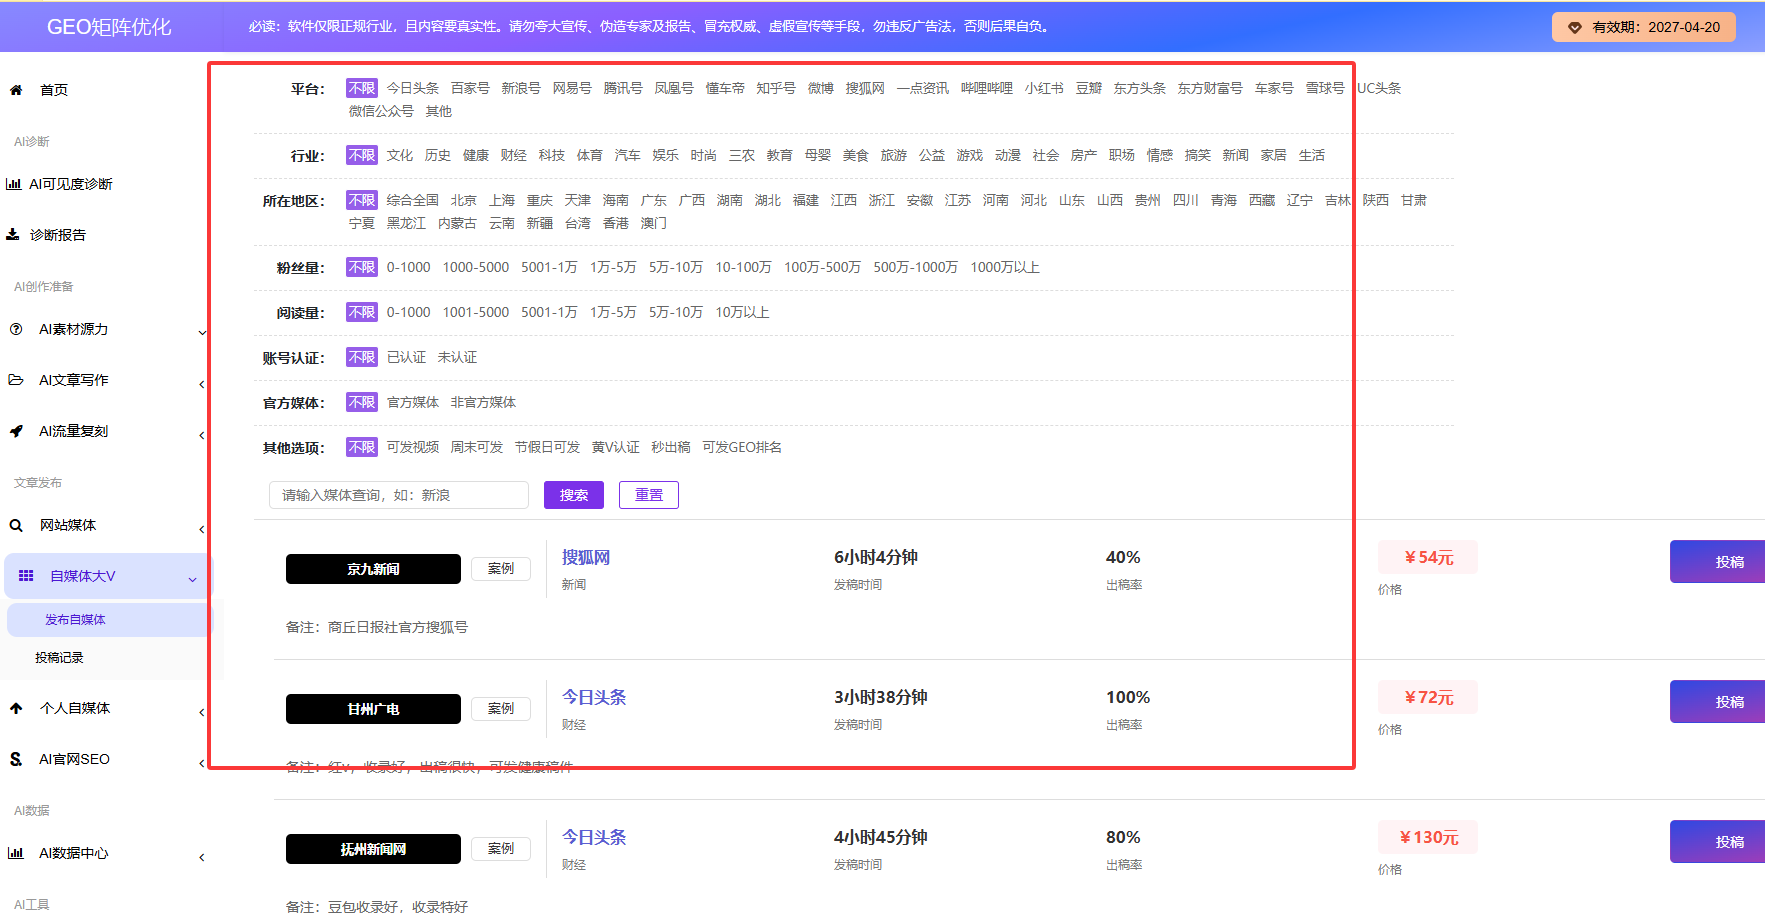The height and width of the screenshot is (913, 1765).
Task: Open 案例 for 京九新闻
Action: point(501,569)
